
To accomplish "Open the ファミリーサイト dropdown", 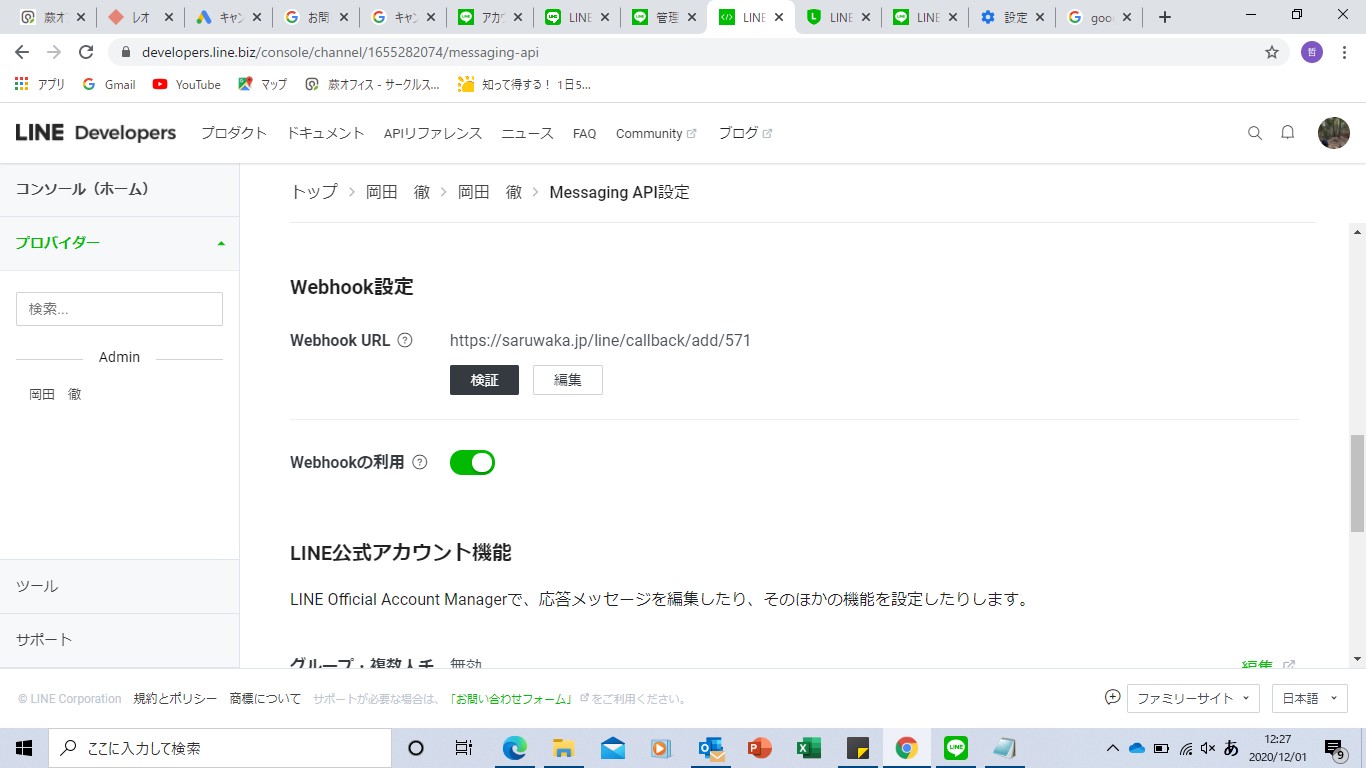I will click(1194, 698).
